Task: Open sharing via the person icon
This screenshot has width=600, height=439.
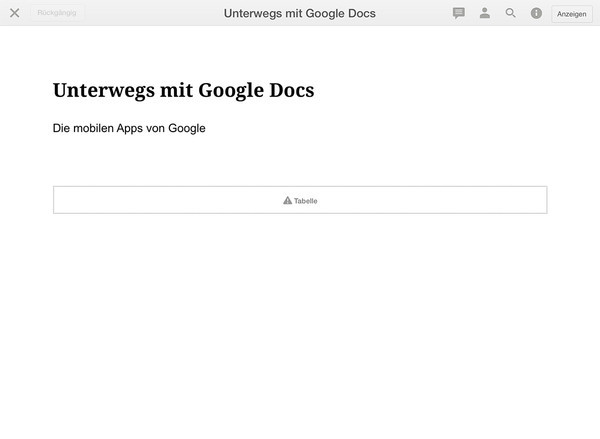Action: coord(485,13)
